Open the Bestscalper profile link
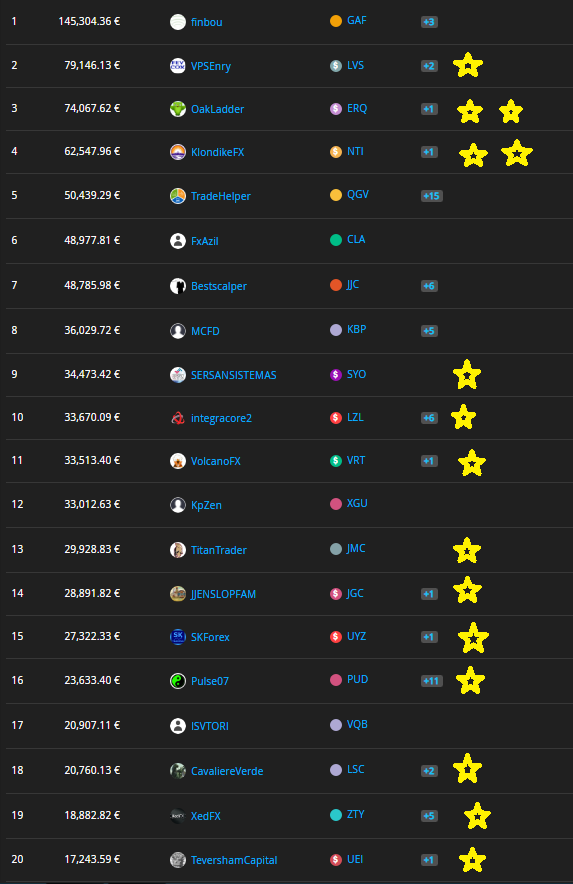573x884 pixels. tap(219, 286)
